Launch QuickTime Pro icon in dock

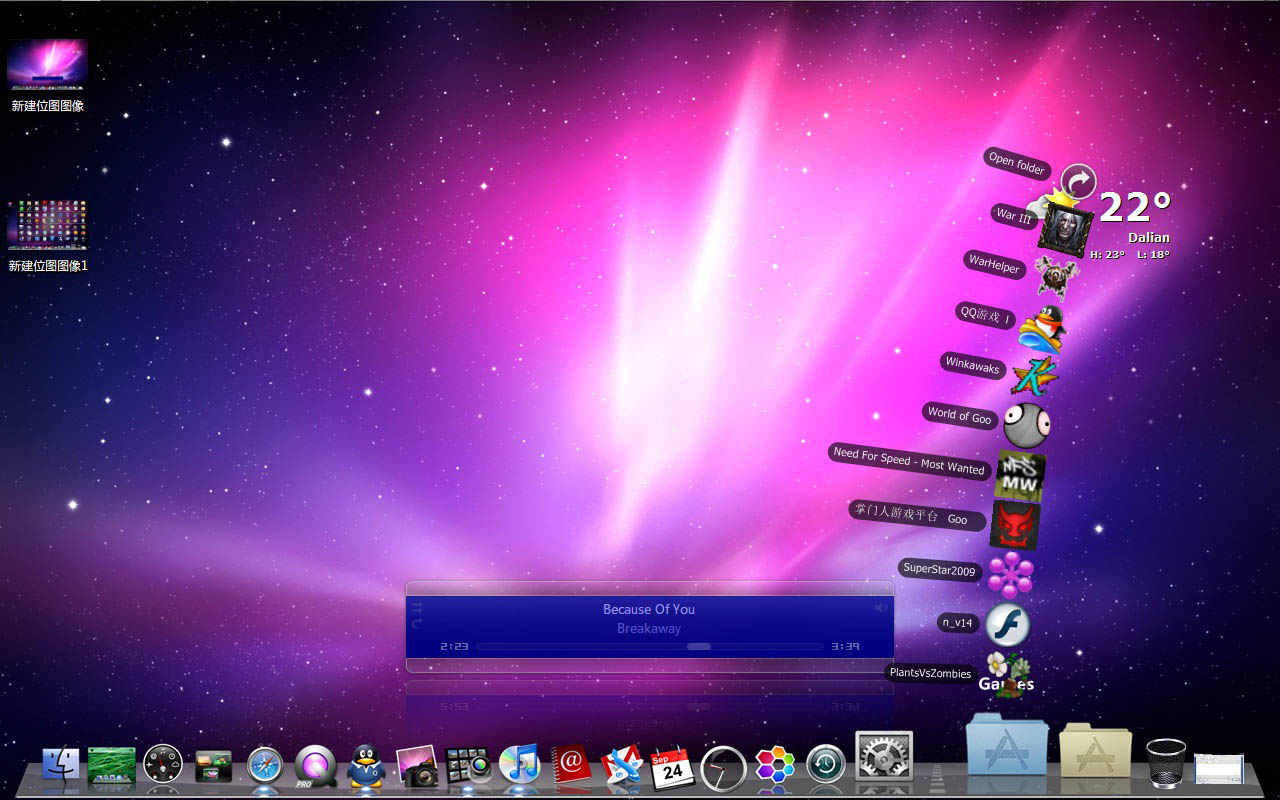315,767
